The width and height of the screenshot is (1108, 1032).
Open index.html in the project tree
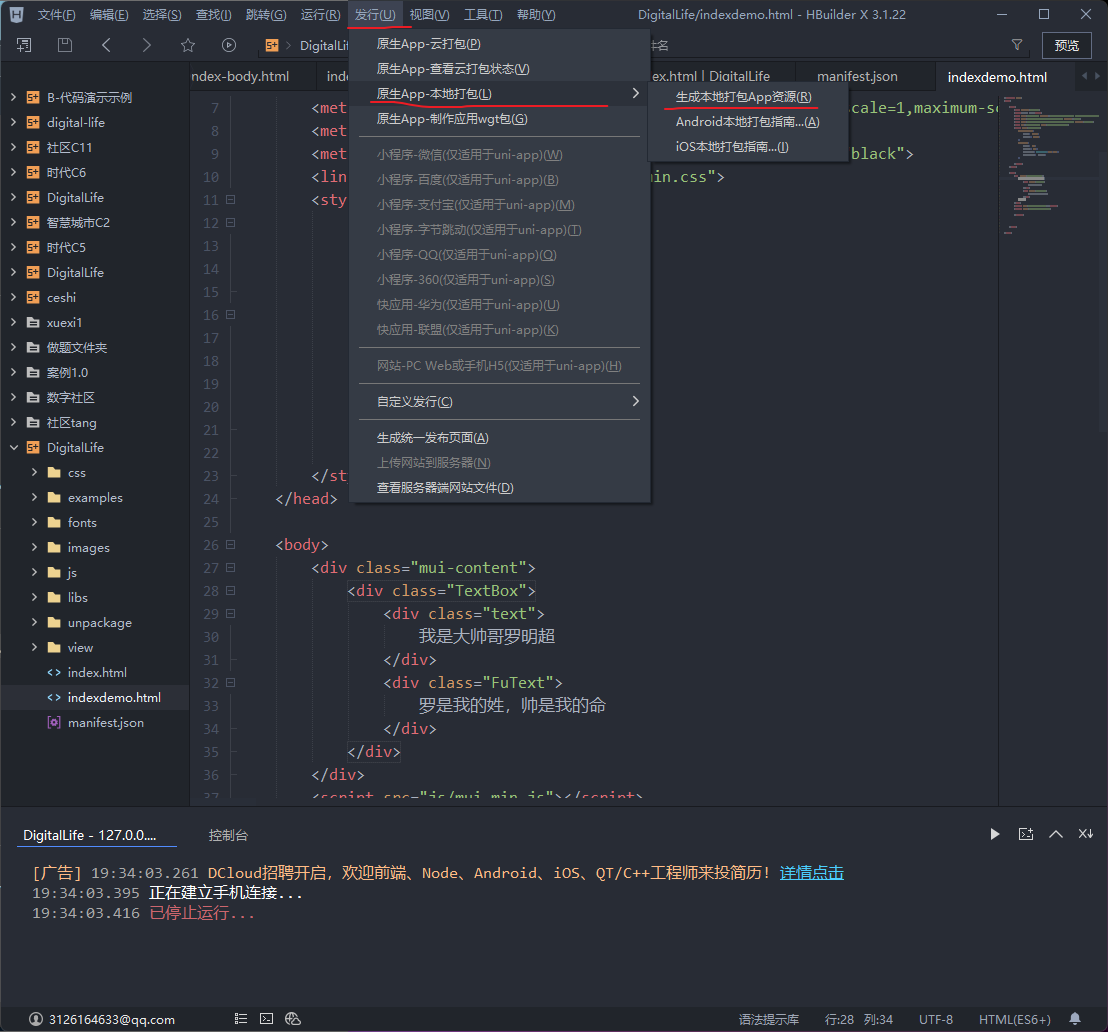(97, 673)
